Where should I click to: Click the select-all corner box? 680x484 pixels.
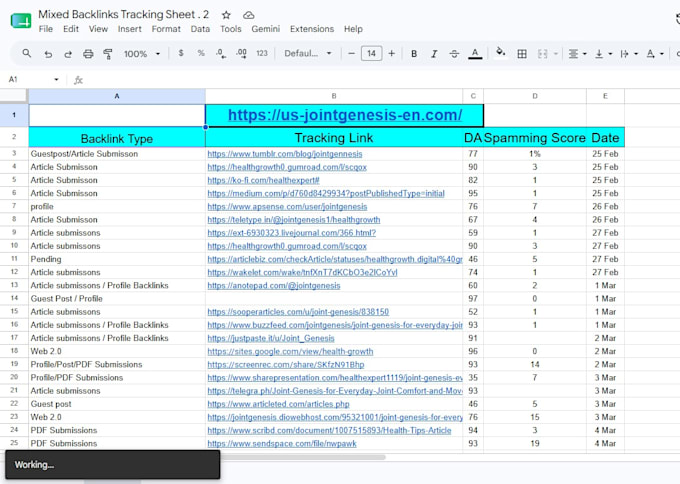[x=14, y=96]
